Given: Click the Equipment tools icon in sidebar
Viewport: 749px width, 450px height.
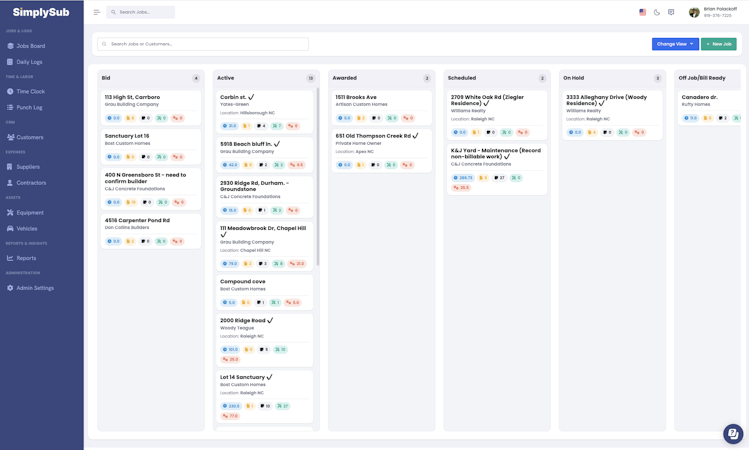Looking at the screenshot, I should 10,212.
